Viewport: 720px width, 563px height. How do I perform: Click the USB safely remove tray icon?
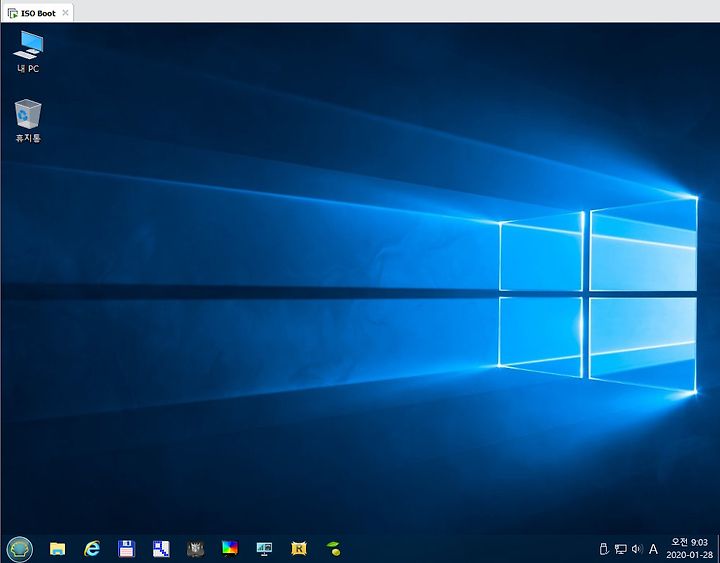(604, 549)
